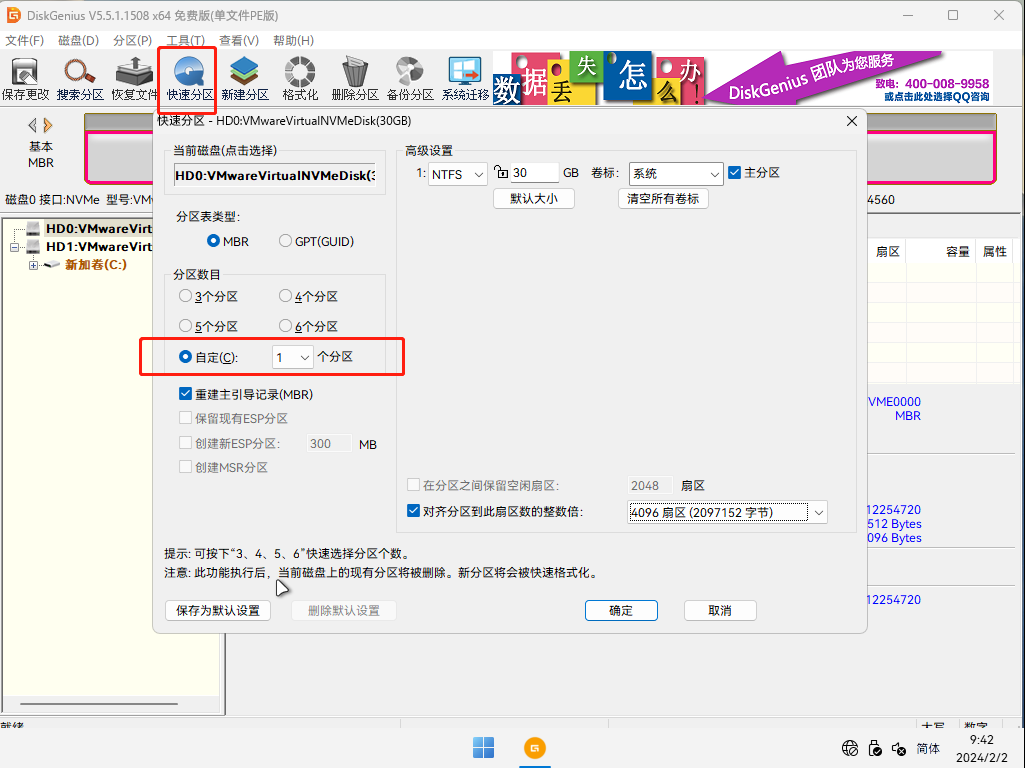The width and height of the screenshot is (1025, 768).
Task: Click the Delete Partition (删除分区) icon
Action: pyautogui.click(x=355, y=78)
